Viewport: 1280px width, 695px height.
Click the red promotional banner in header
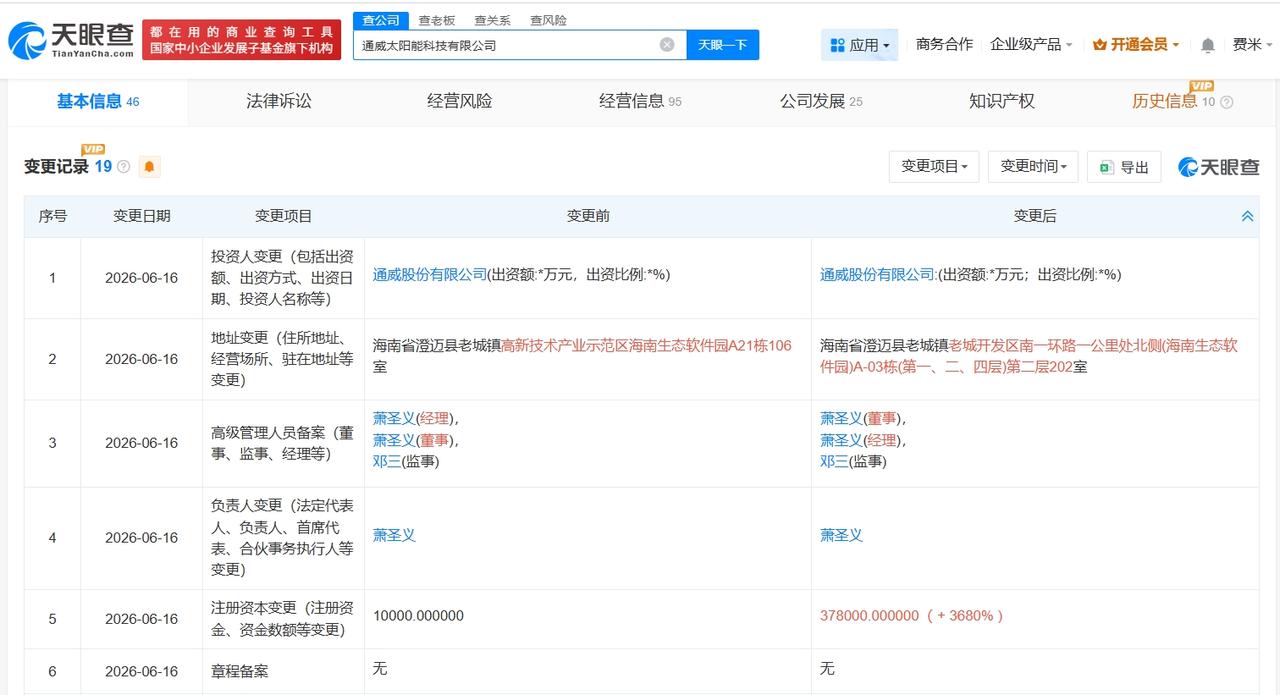(241, 40)
